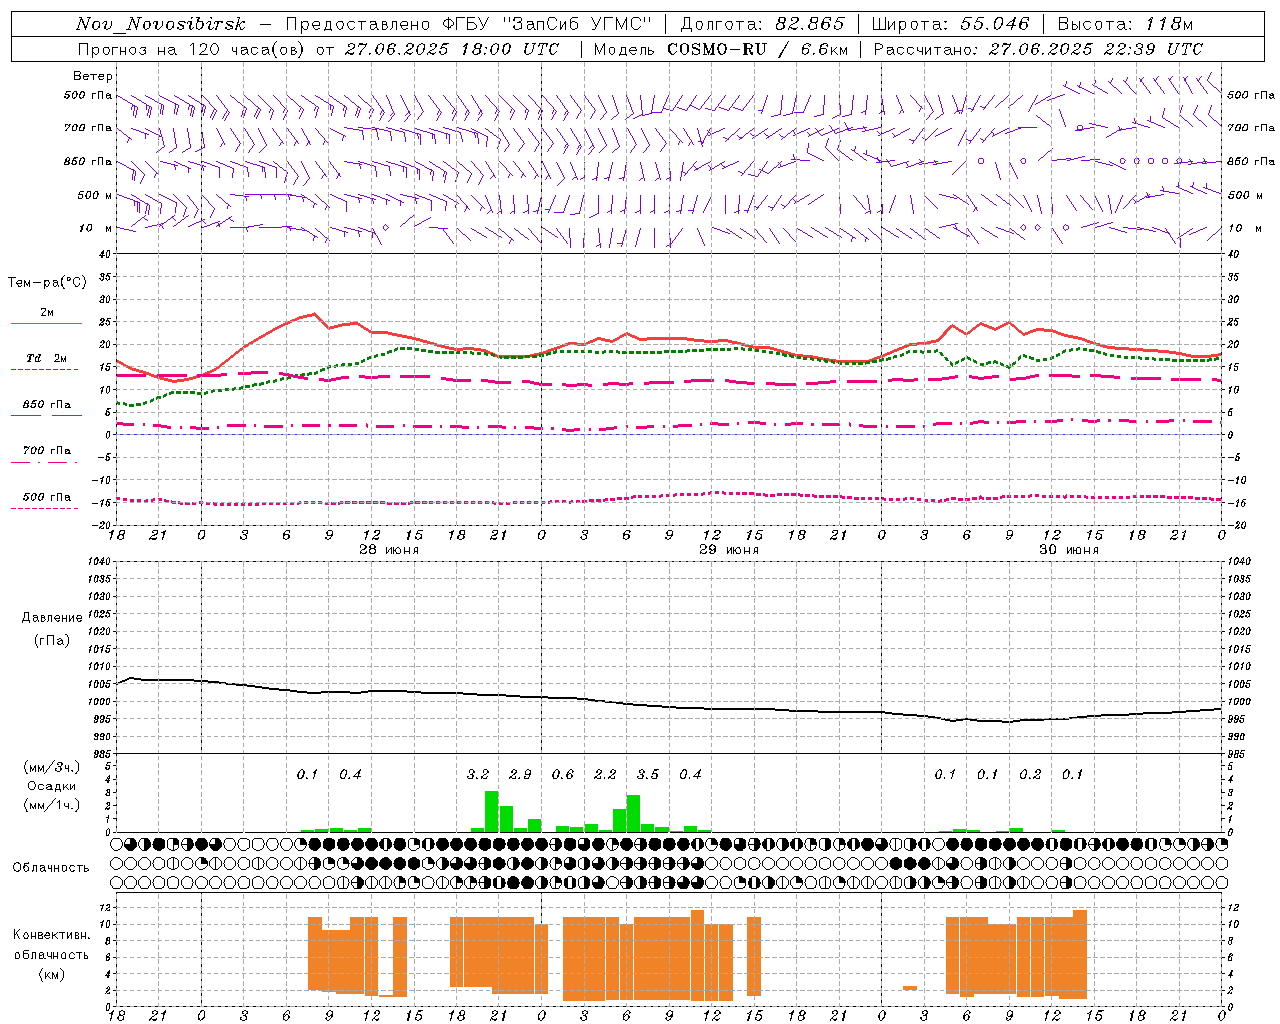The height and width of the screenshot is (1024, 1280).
Task: Click the tallest green precipitation bar on 28 июня
Action: (491, 811)
